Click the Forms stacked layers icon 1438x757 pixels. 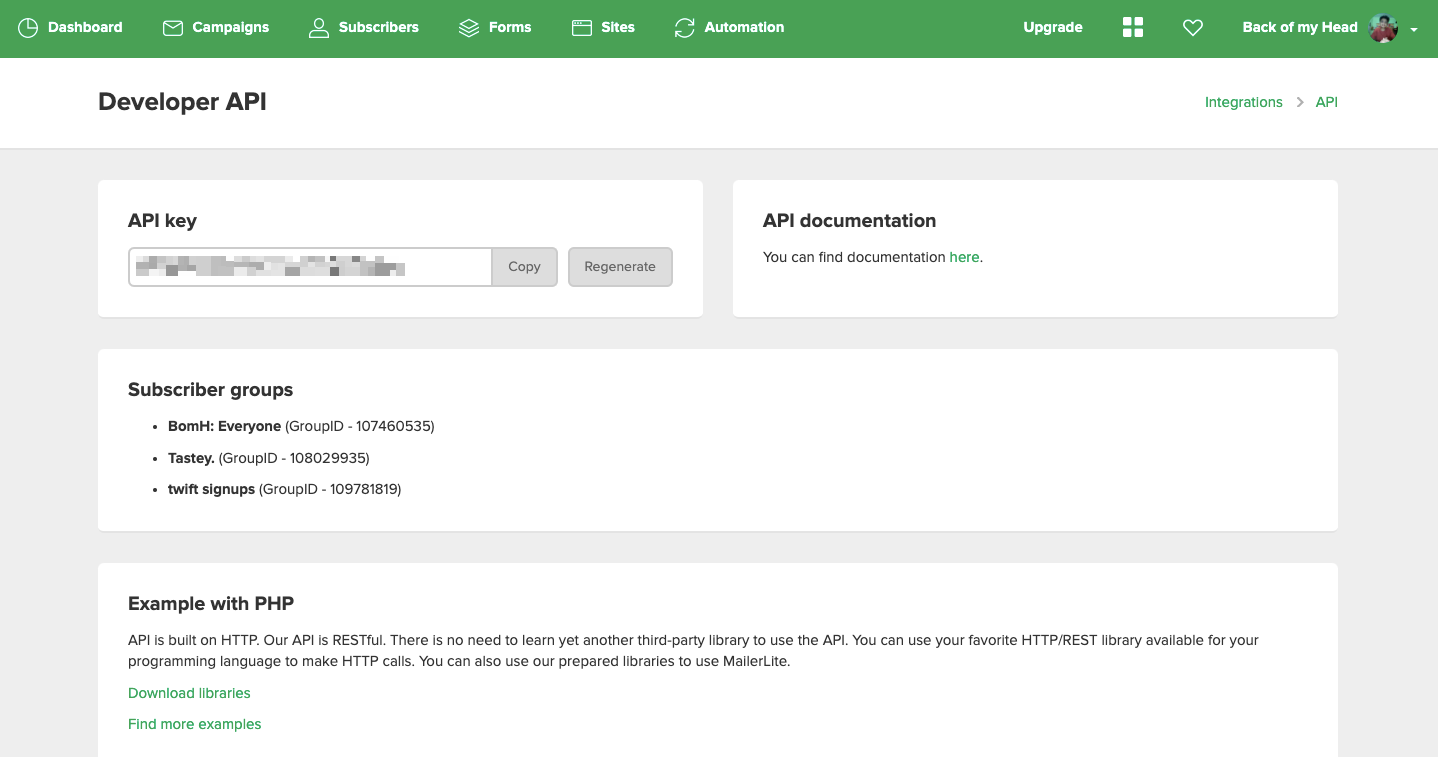point(469,28)
